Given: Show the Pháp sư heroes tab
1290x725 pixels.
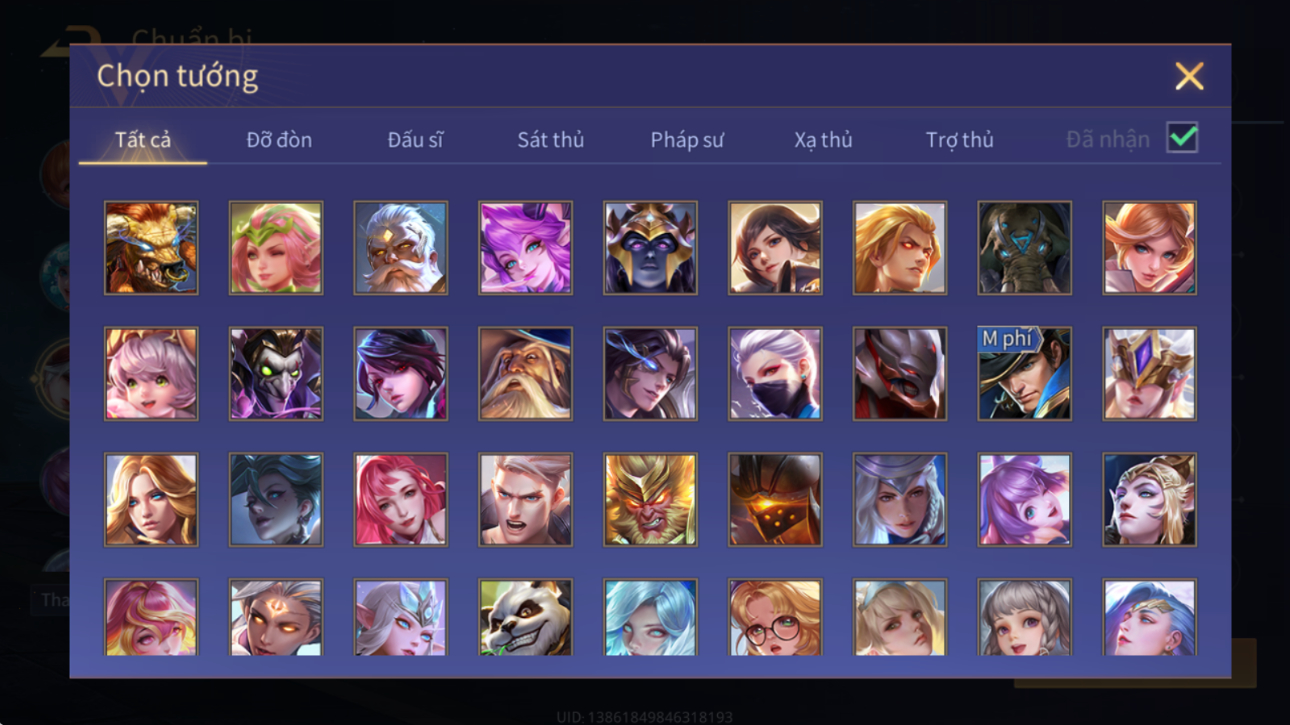Looking at the screenshot, I should (x=687, y=140).
